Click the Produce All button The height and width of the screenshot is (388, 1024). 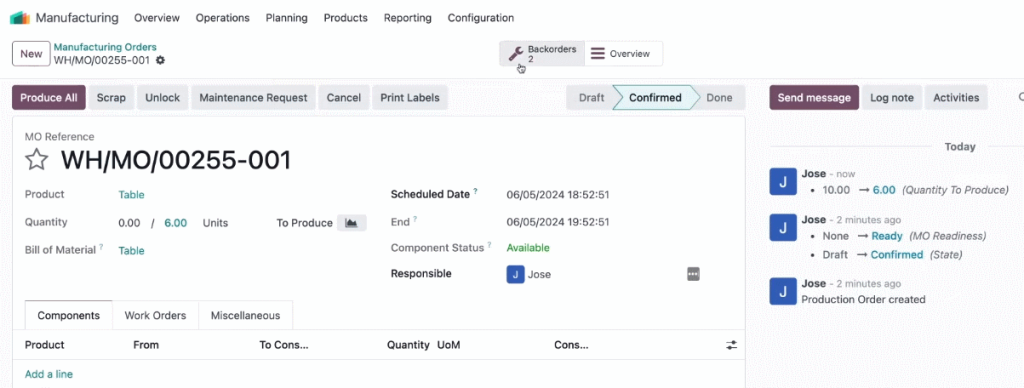pos(49,97)
